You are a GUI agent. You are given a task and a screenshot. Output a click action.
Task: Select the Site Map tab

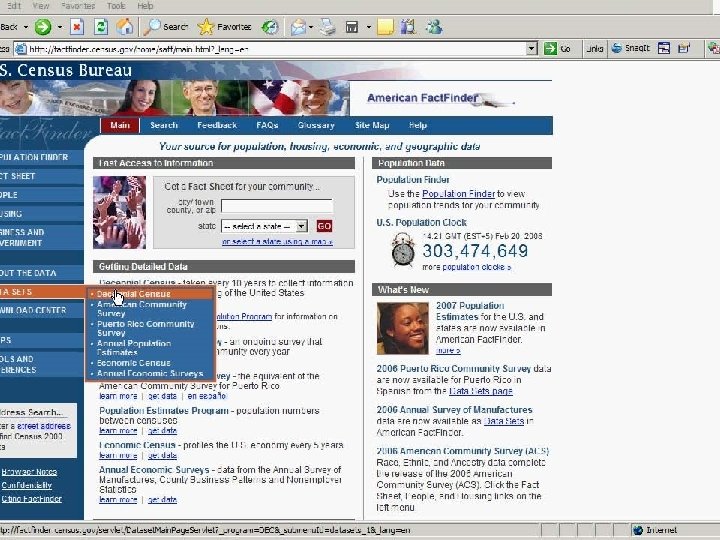point(372,125)
